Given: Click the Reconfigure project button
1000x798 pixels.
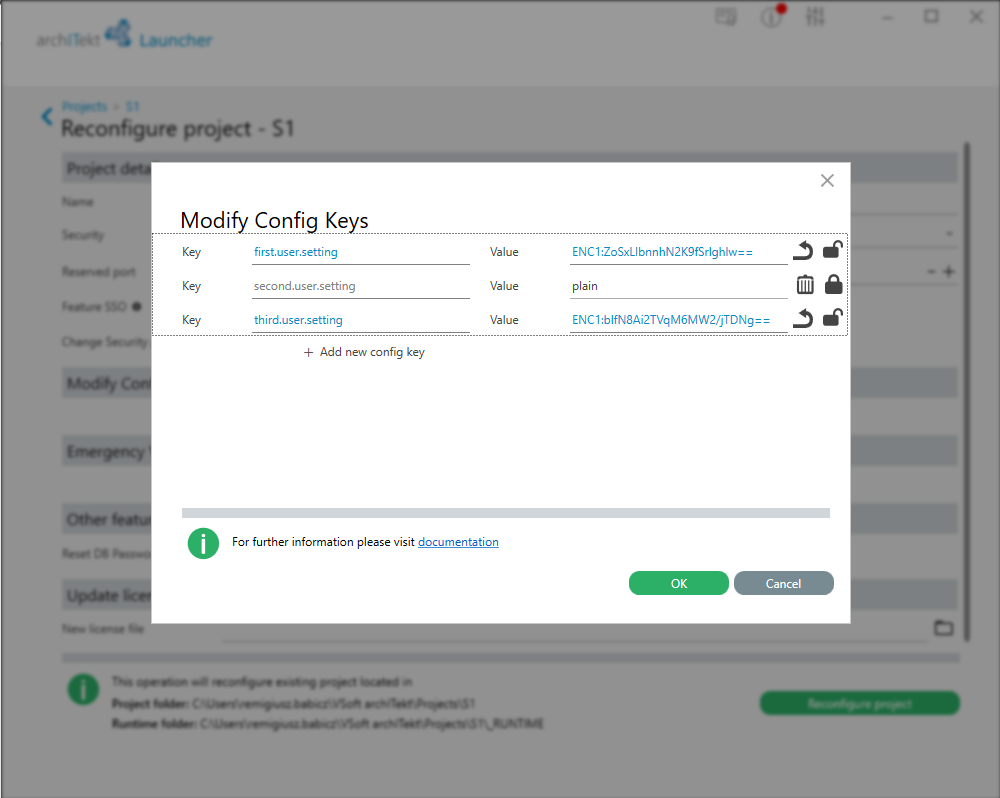Looking at the screenshot, I should [x=860, y=703].
